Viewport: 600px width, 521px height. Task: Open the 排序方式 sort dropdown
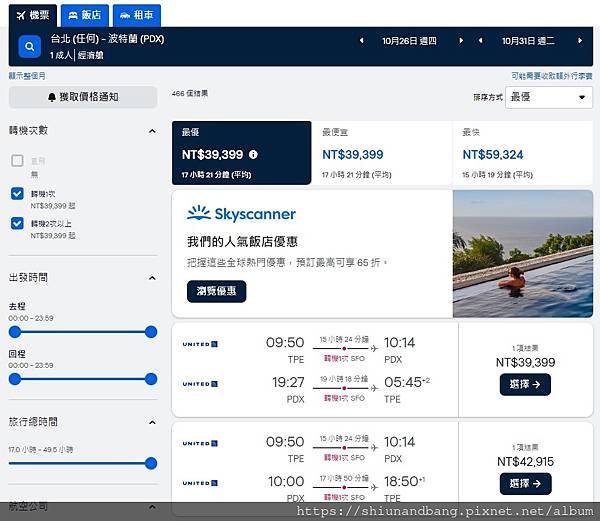pos(549,97)
